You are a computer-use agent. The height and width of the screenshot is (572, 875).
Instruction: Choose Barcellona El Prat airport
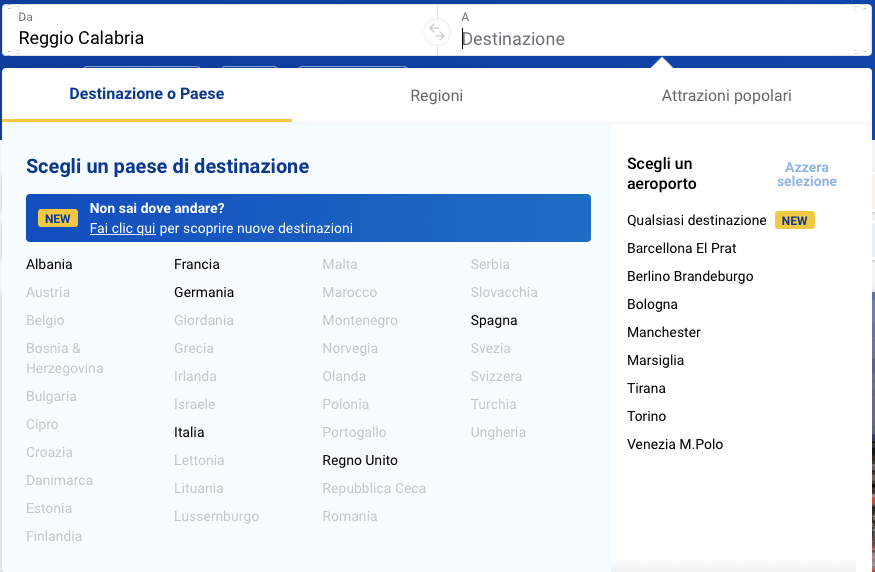[x=681, y=248]
